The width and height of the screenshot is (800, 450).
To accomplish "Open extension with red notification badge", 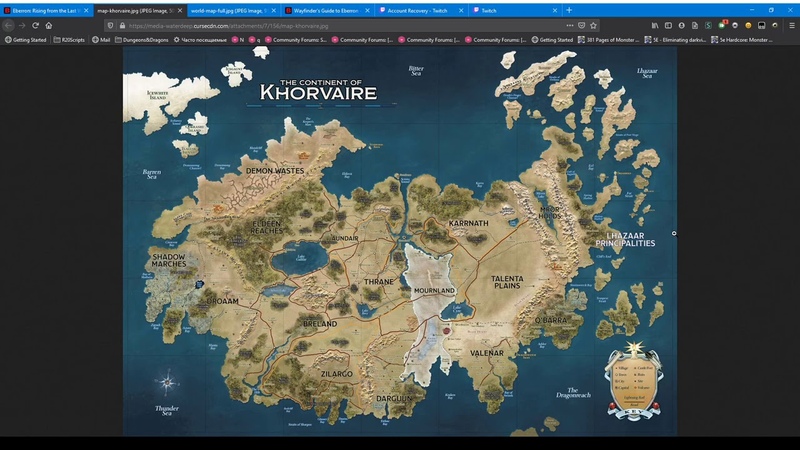I will coord(722,25).
